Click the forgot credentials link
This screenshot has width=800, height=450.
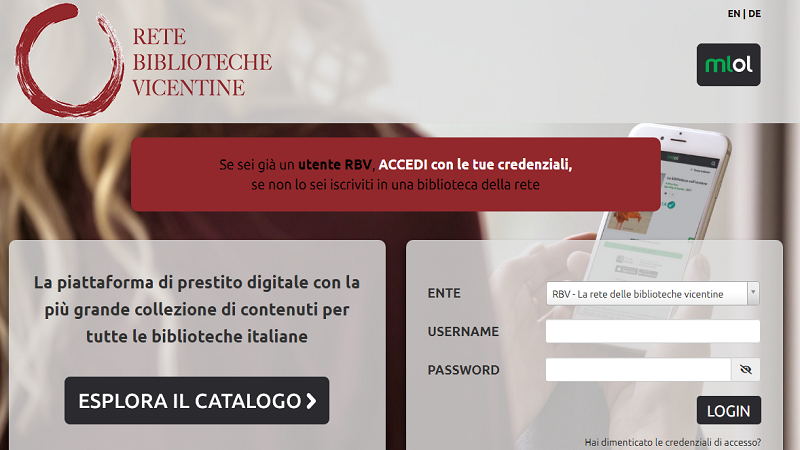672,442
